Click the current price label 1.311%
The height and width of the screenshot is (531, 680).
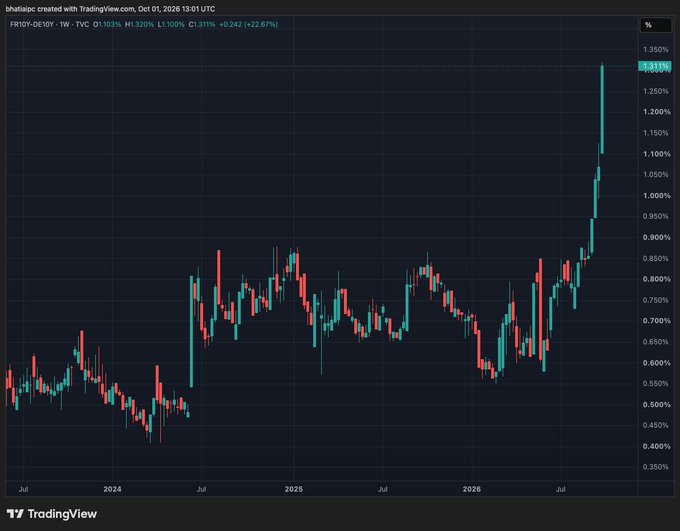(655, 66)
